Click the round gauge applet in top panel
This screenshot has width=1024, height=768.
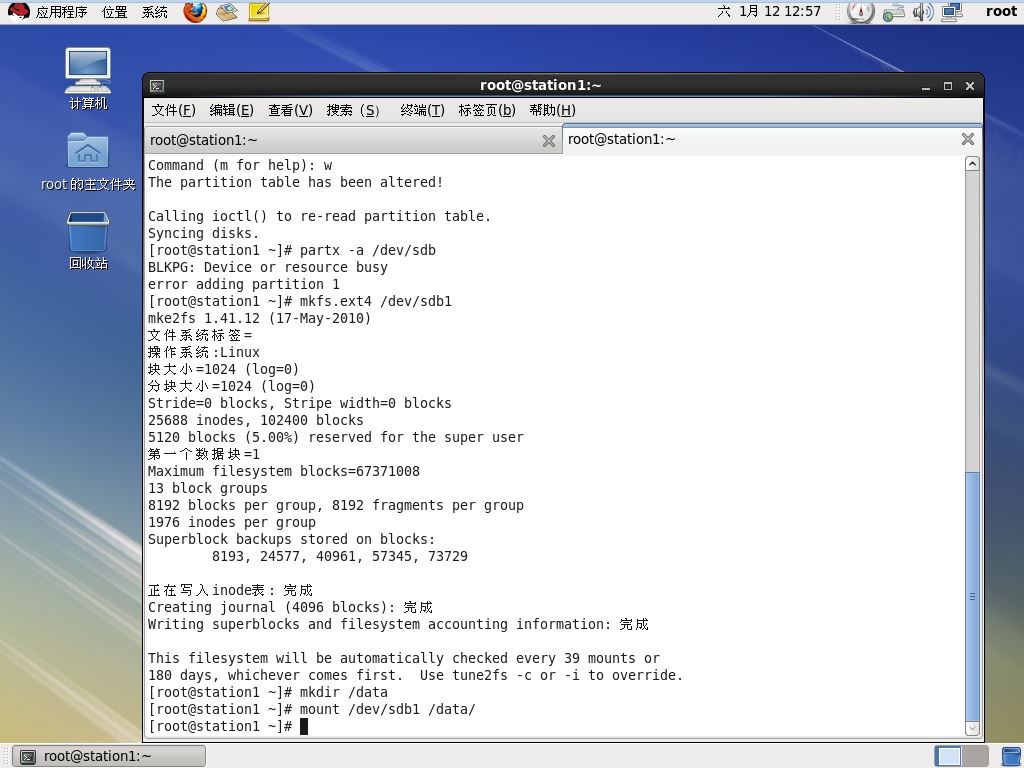point(860,12)
